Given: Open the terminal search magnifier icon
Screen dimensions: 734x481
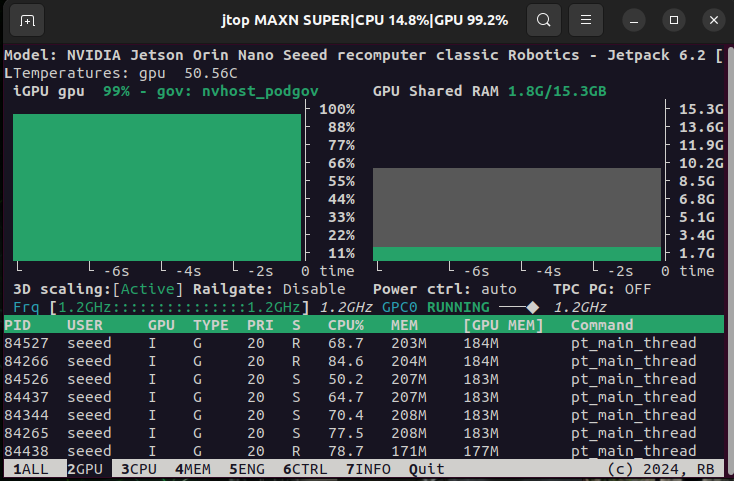Looking at the screenshot, I should [543, 20].
